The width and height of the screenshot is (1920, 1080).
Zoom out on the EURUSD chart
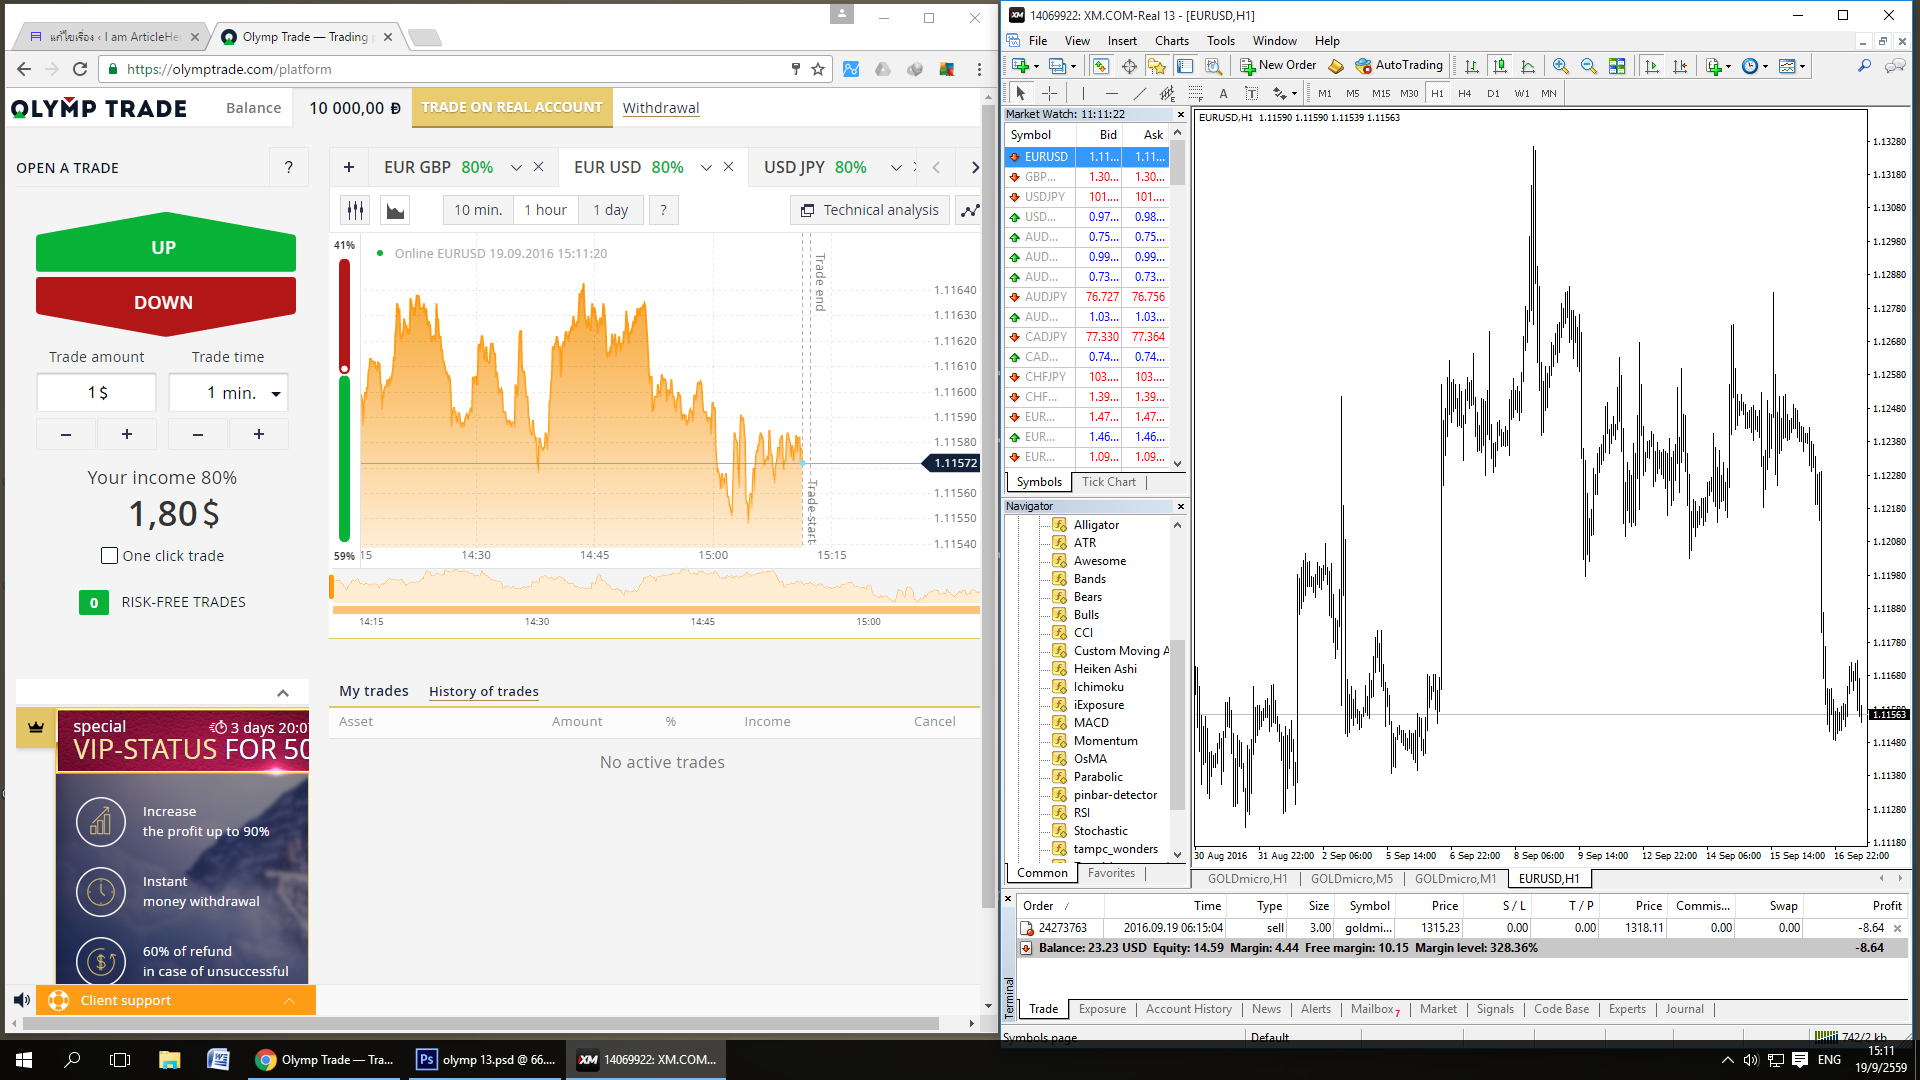coord(1589,66)
